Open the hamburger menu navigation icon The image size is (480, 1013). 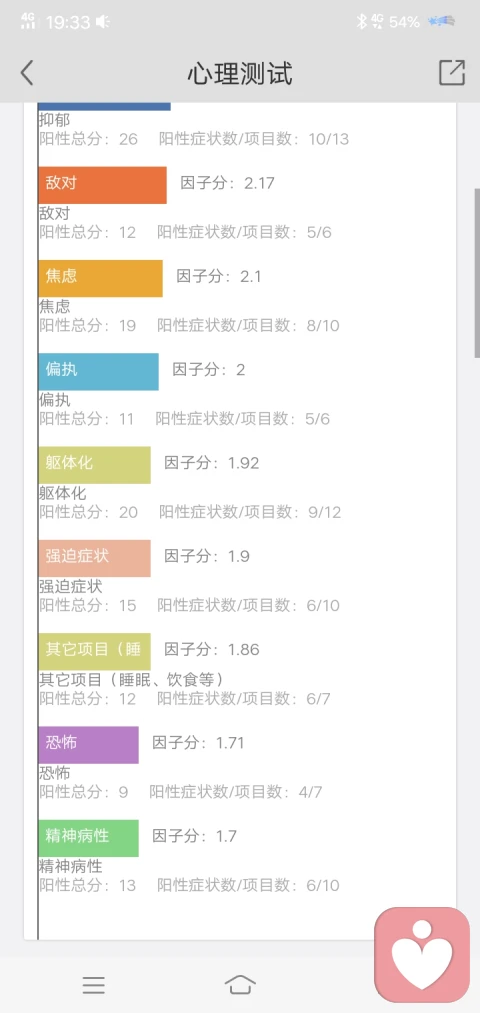coord(94,985)
